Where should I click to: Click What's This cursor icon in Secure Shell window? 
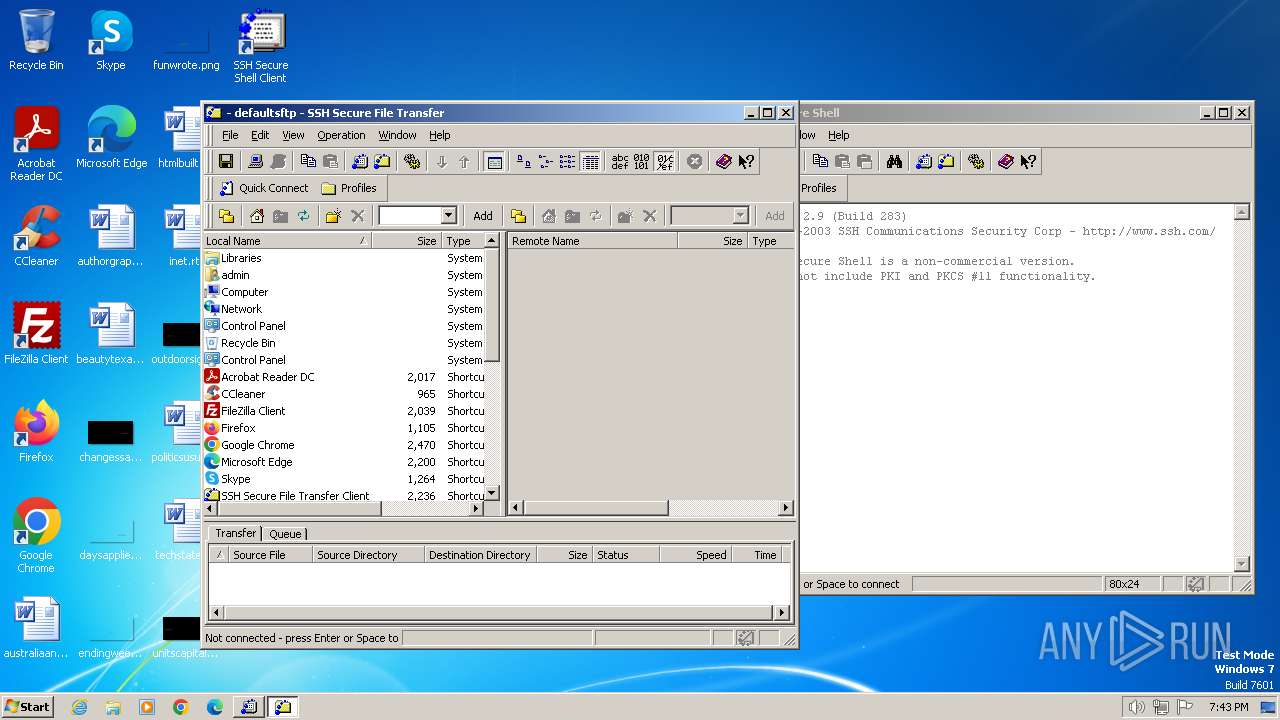tap(1028, 162)
